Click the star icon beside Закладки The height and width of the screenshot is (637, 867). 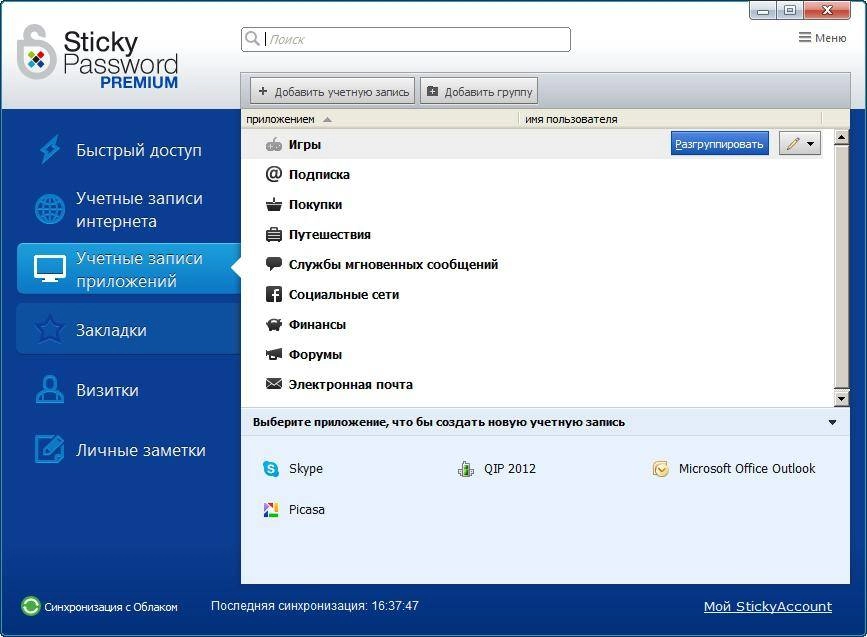(50, 329)
